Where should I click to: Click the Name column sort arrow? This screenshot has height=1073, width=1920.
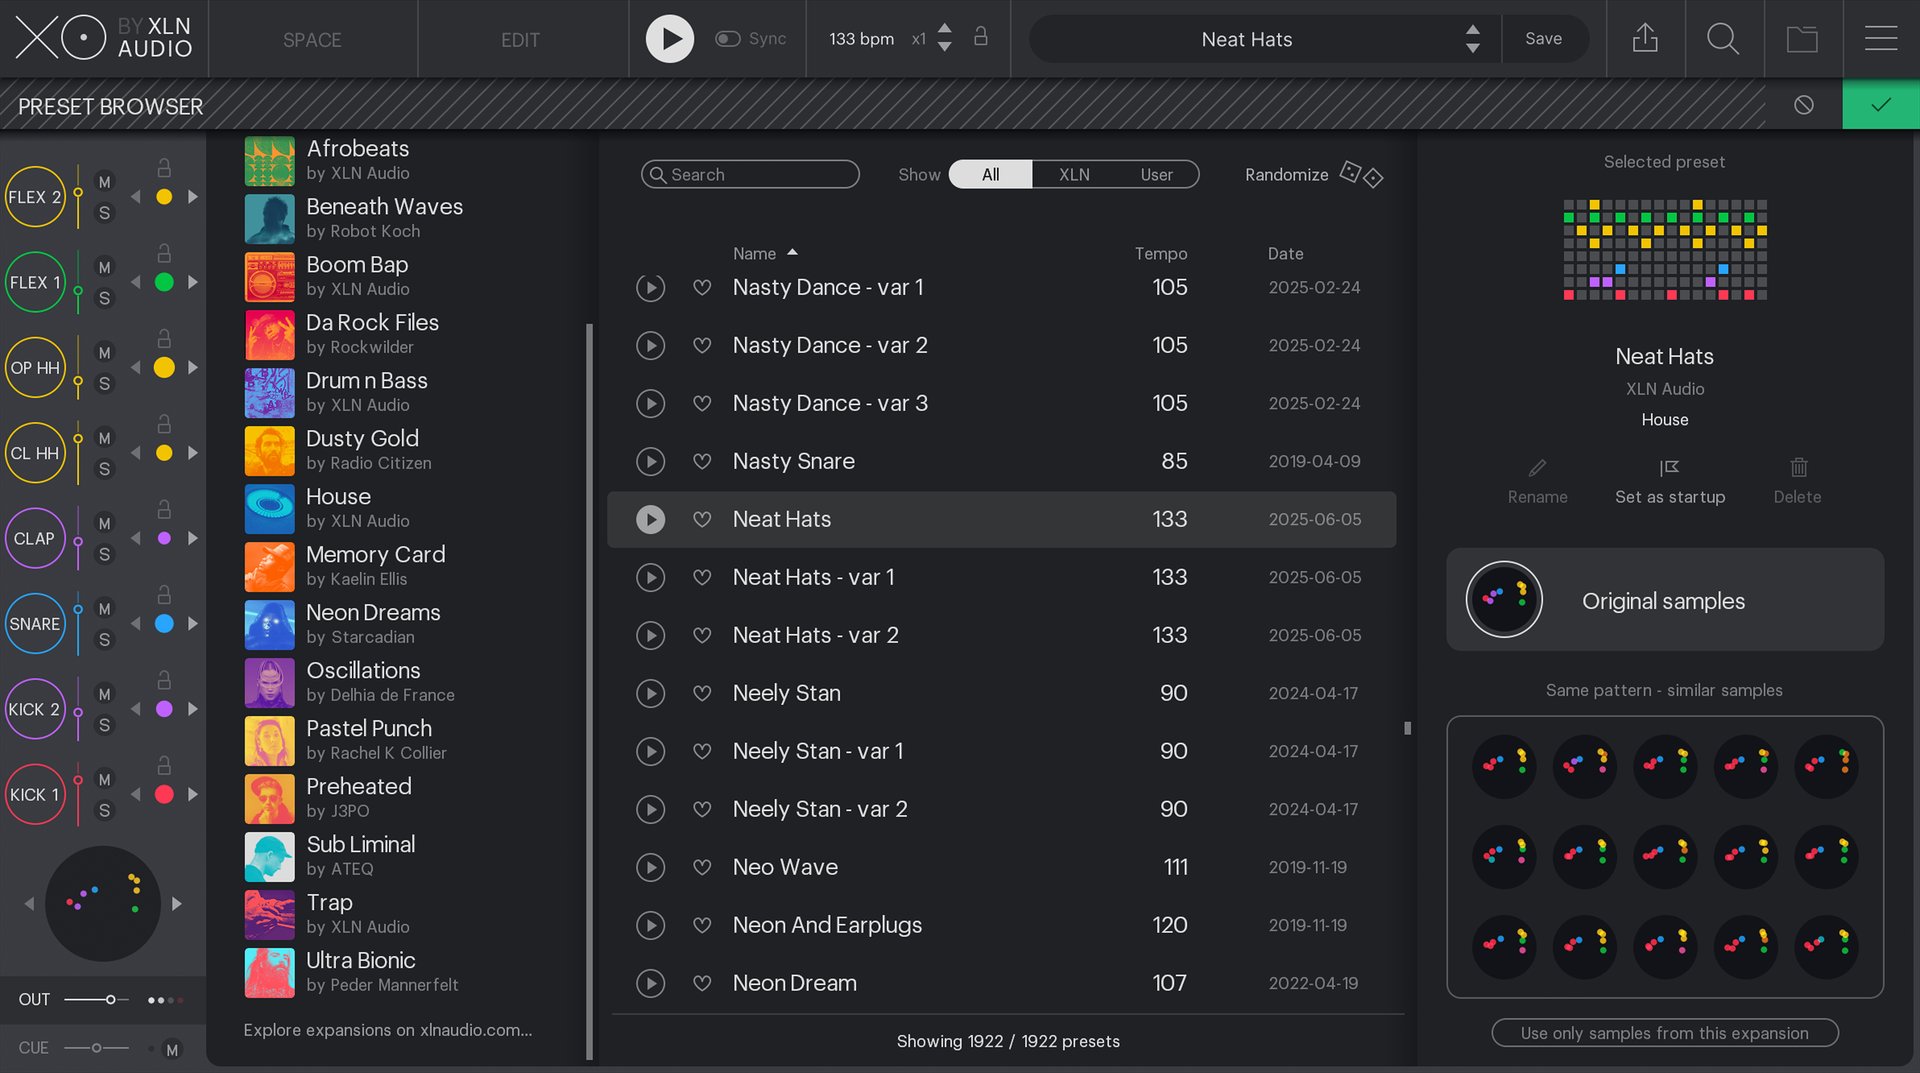tap(792, 253)
